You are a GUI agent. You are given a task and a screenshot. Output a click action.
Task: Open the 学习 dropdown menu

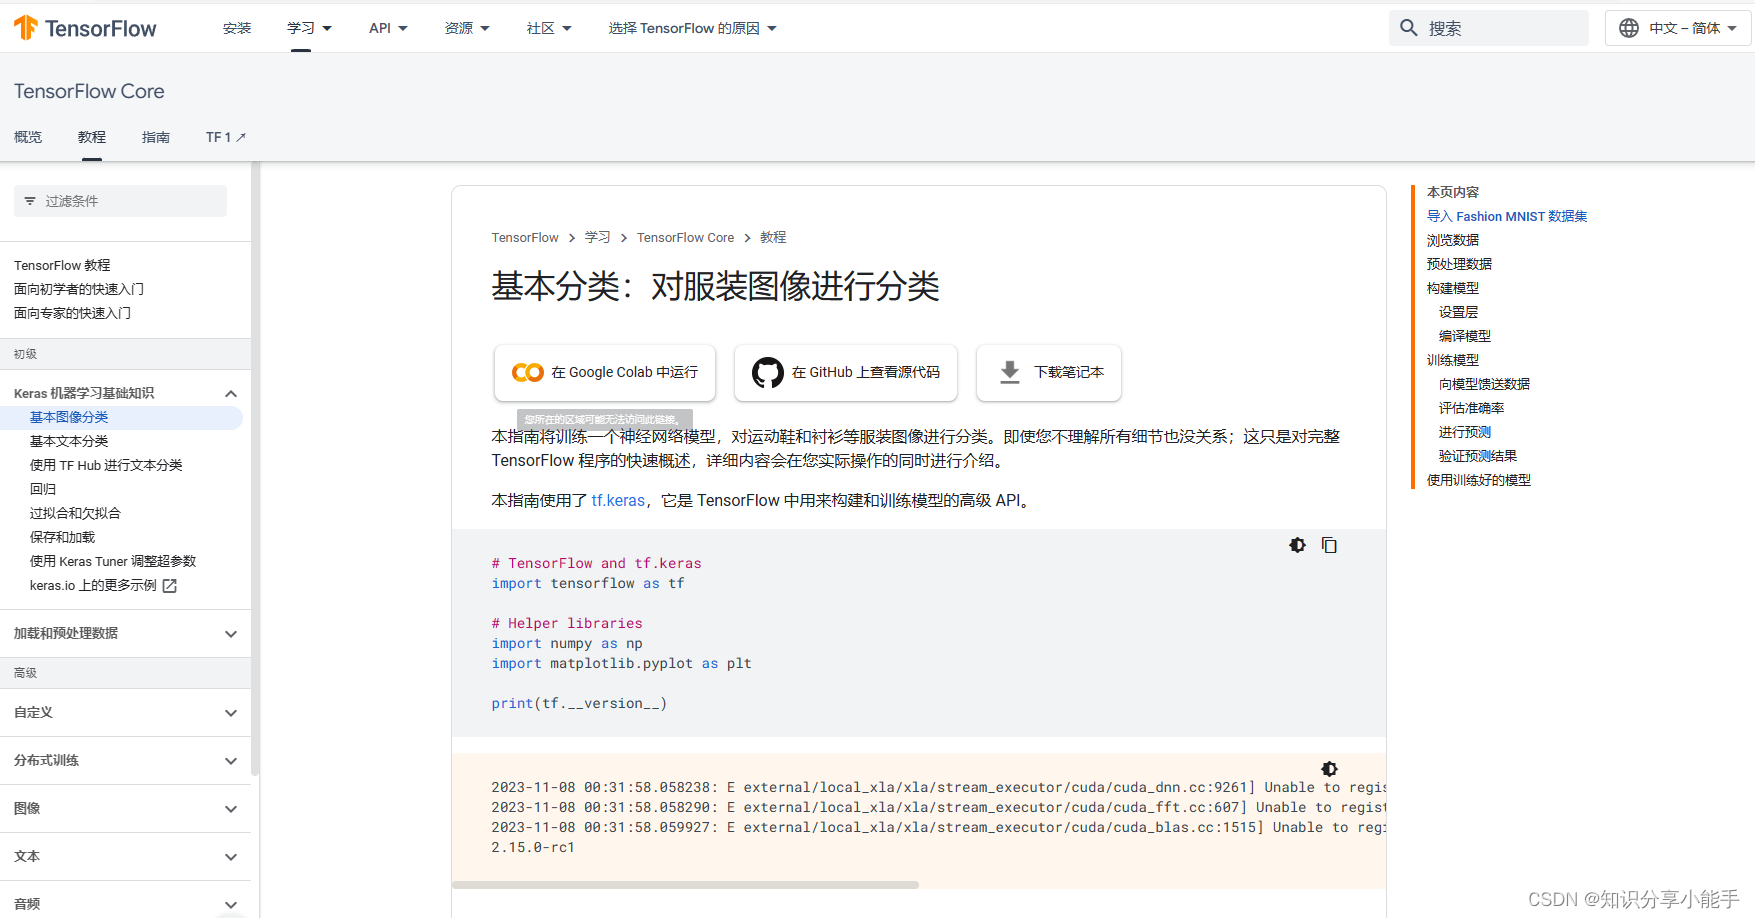point(309,28)
